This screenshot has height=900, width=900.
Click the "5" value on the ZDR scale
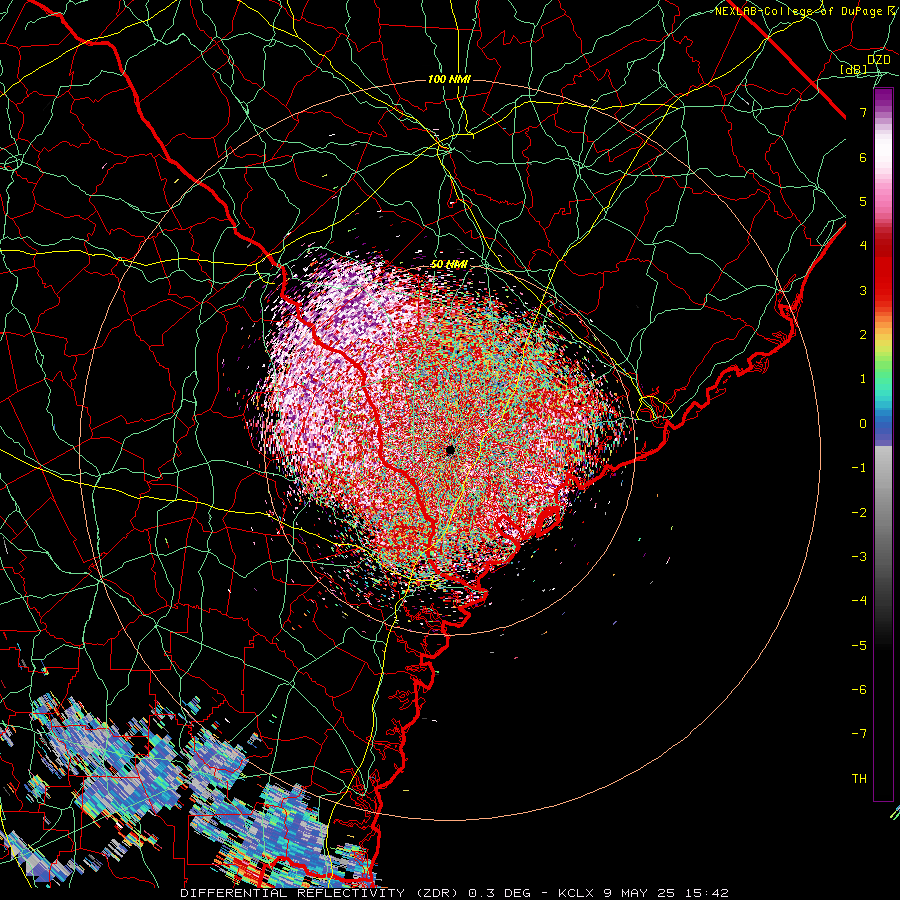(863, 201)
